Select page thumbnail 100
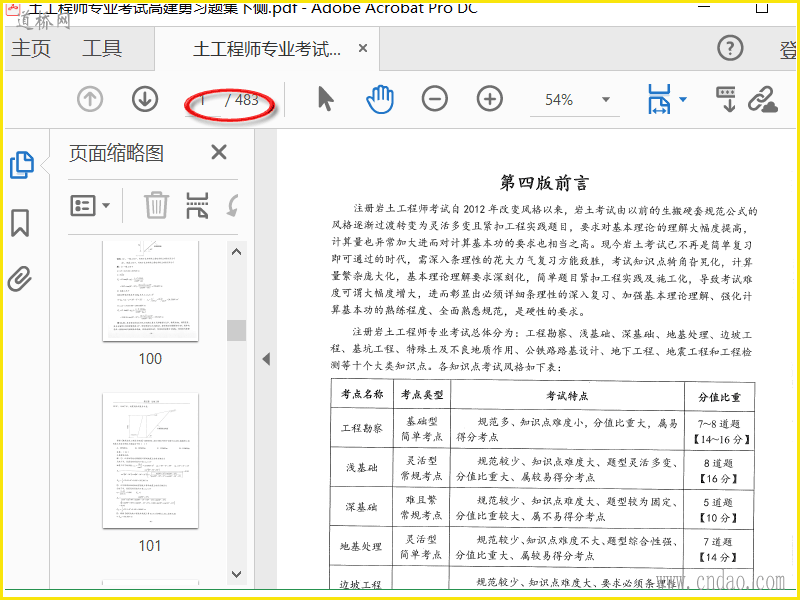Image resolution: width=800 pixels, height=600 pixels. pos(150,290)
